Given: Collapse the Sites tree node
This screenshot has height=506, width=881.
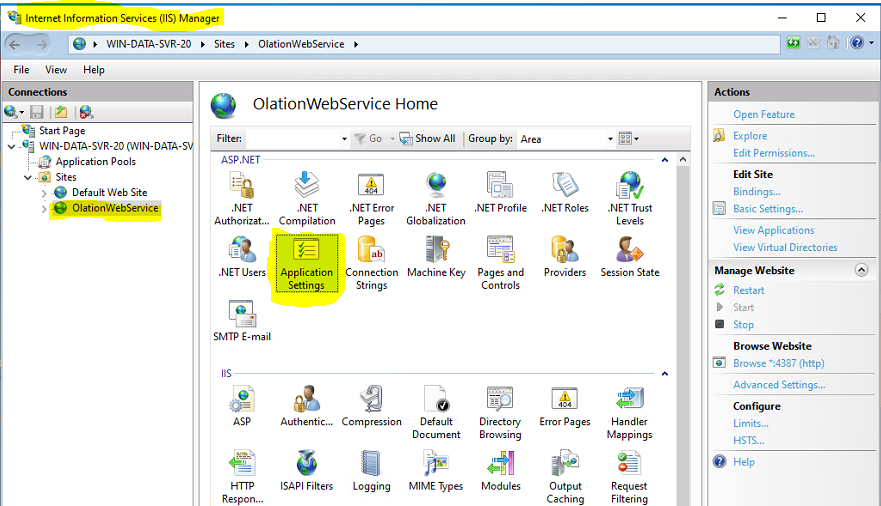Looking at the screenshot, I should 28,177.
